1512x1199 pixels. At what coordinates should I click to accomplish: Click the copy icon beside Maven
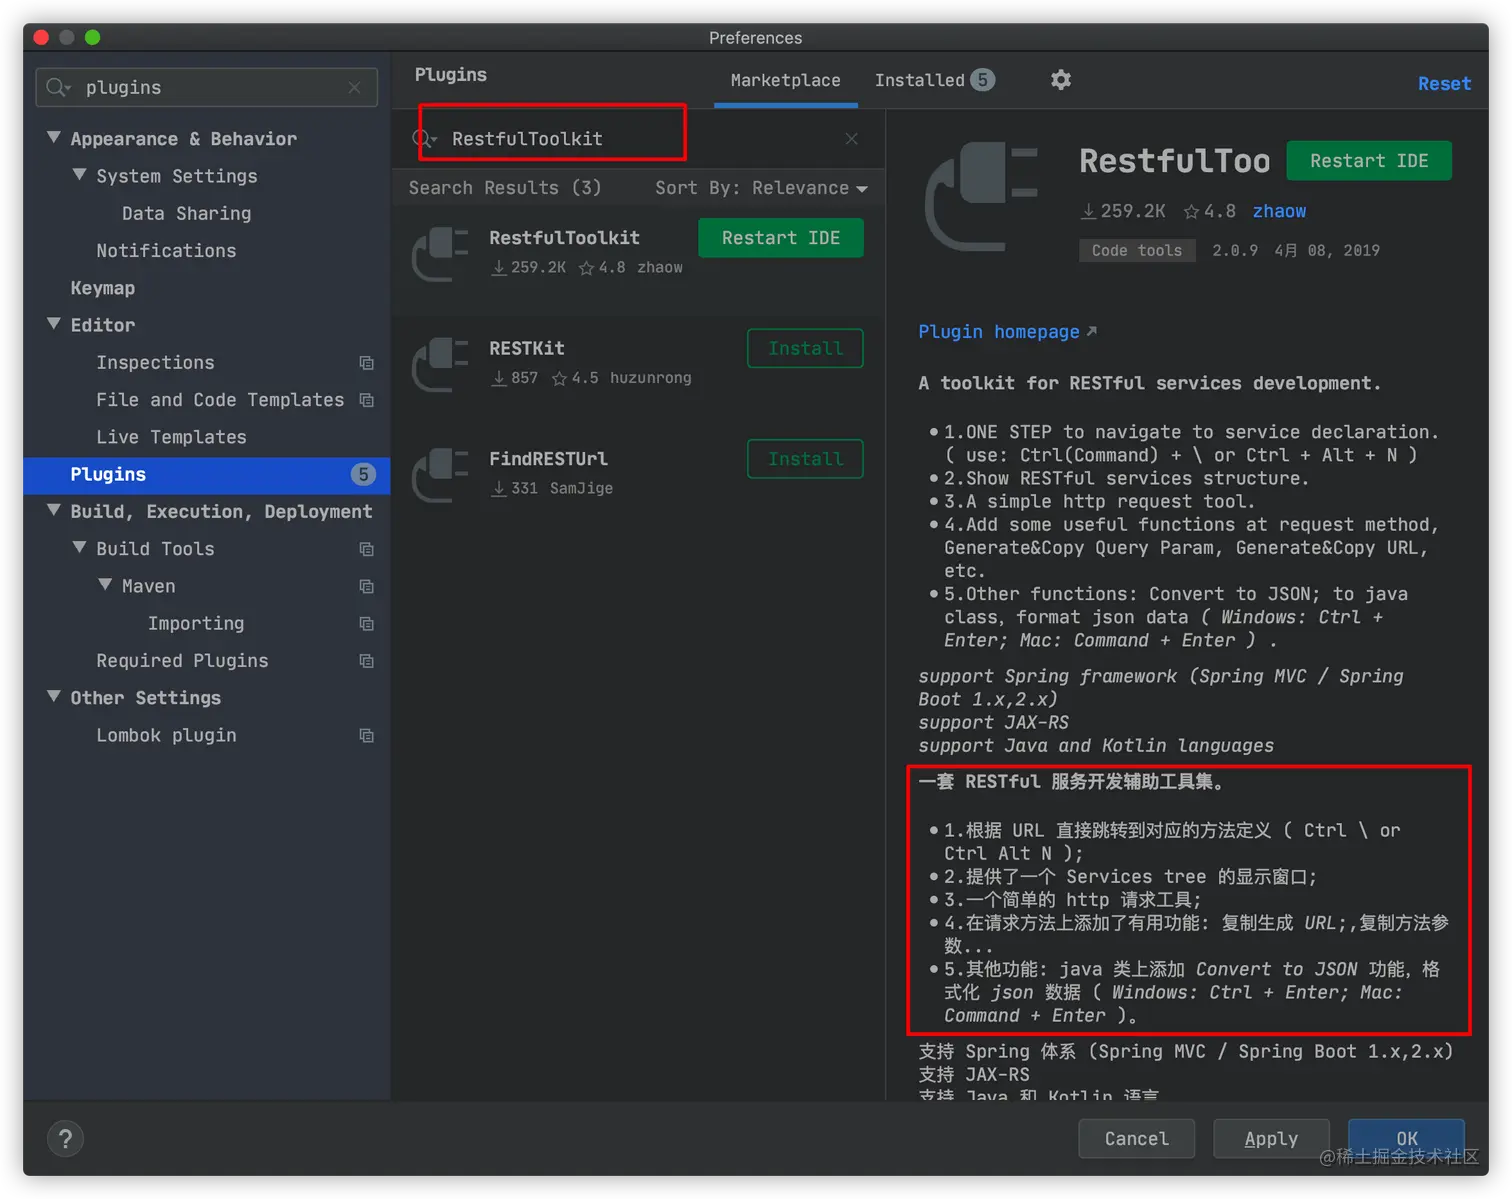pos(367,586)
